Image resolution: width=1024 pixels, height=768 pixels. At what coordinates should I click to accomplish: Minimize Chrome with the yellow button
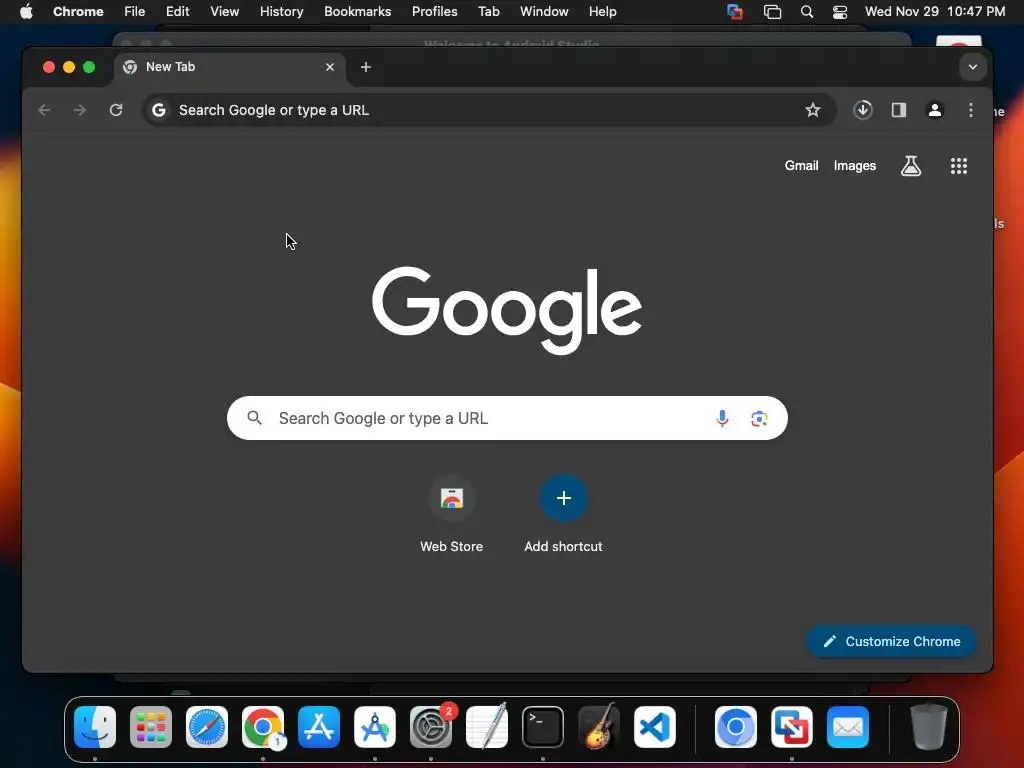[x=69, y=67]
